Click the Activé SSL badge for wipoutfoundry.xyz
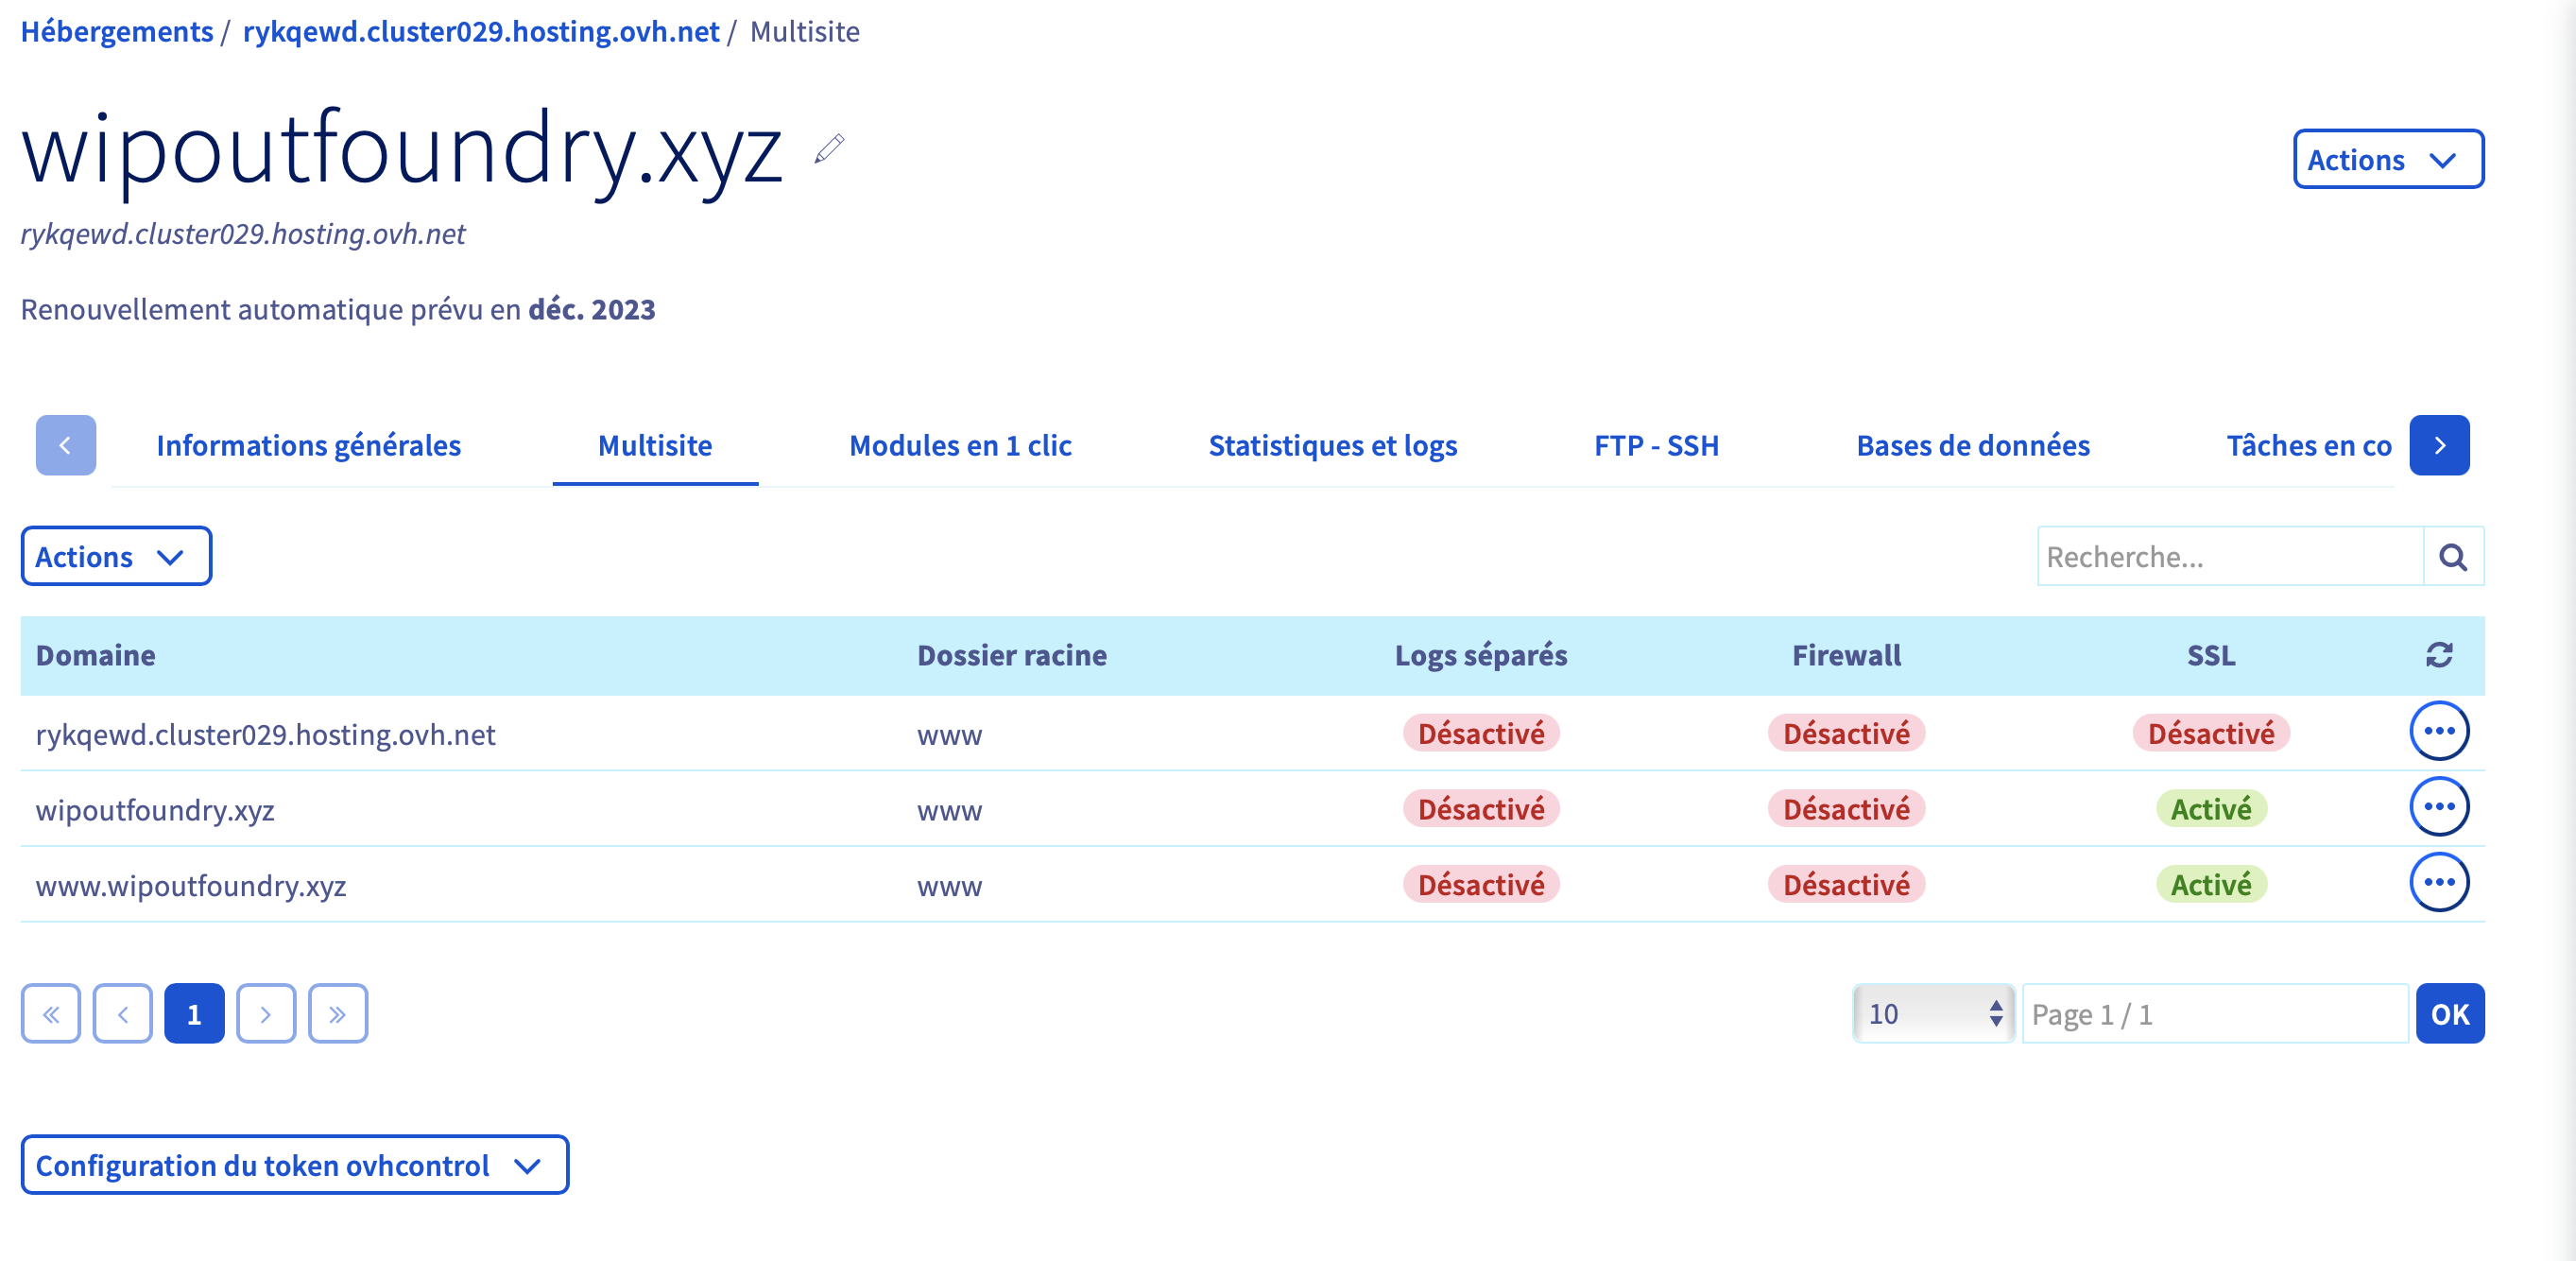Viewport: 2576px width, 1261px height. (x=2210, y=808)
